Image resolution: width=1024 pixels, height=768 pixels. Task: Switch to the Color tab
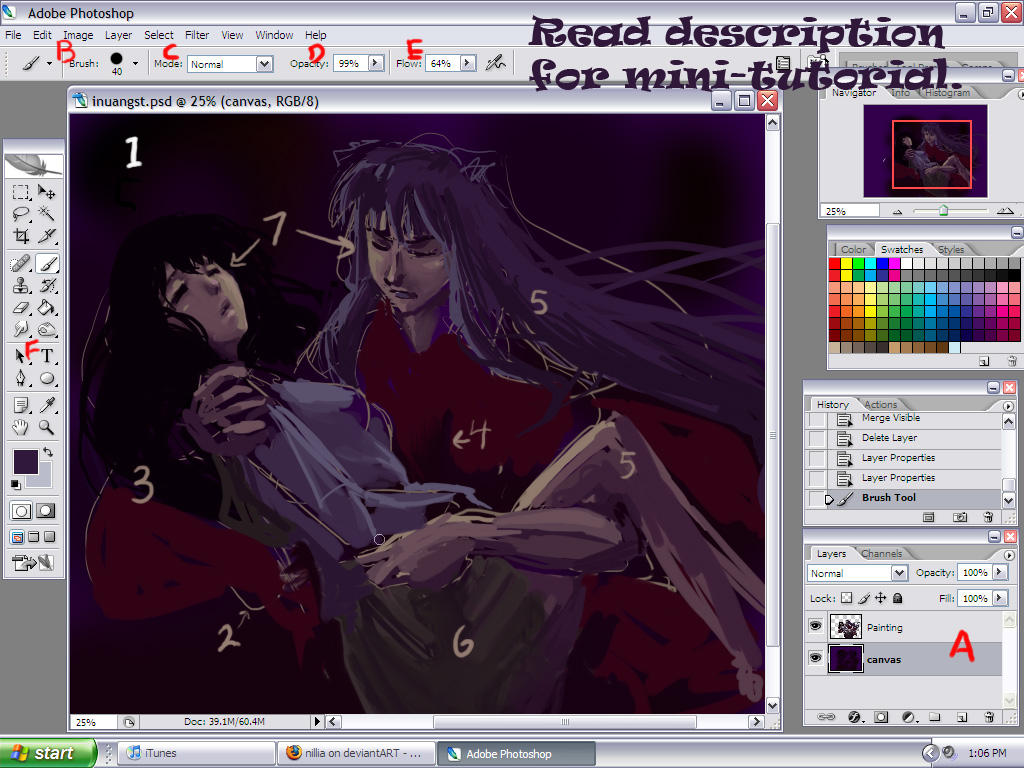click(853, 249)
